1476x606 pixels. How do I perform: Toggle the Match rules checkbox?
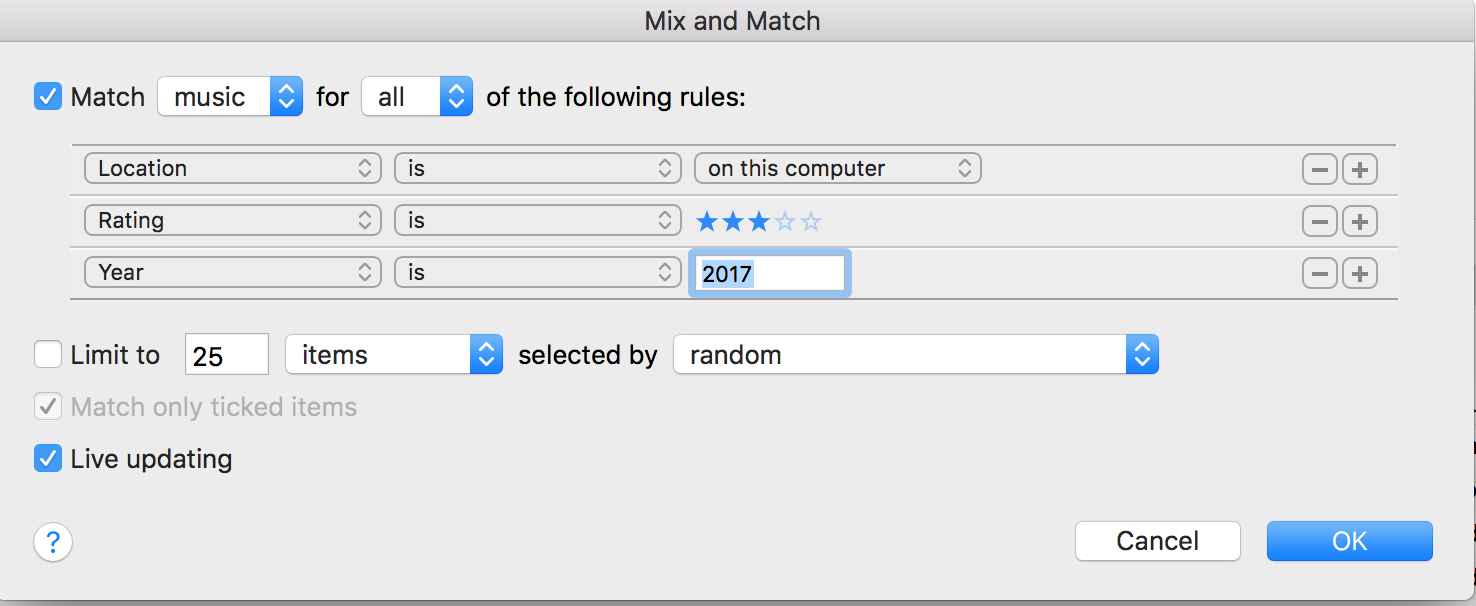pyautogui.click(x=48, y=97)
